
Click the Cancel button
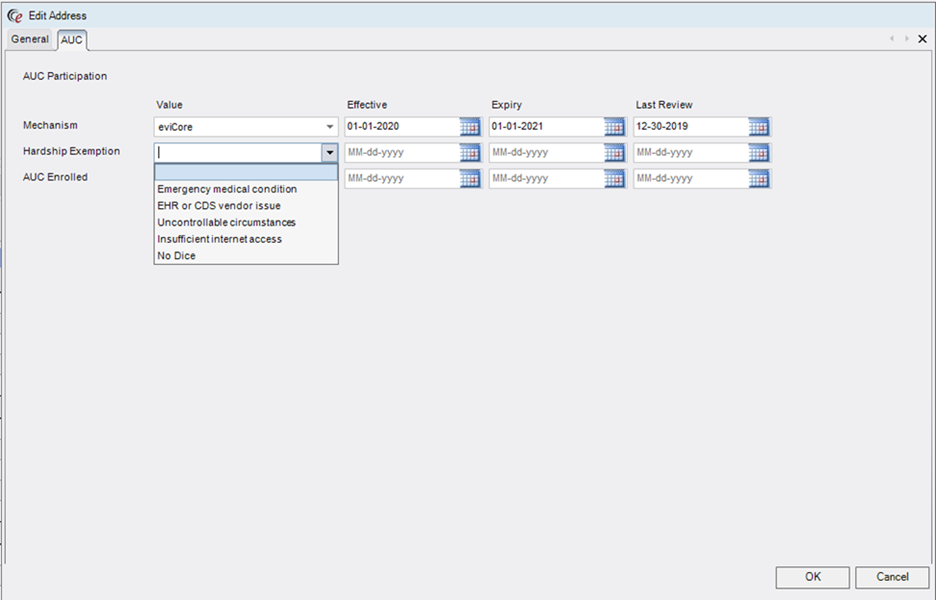[892, 577]
